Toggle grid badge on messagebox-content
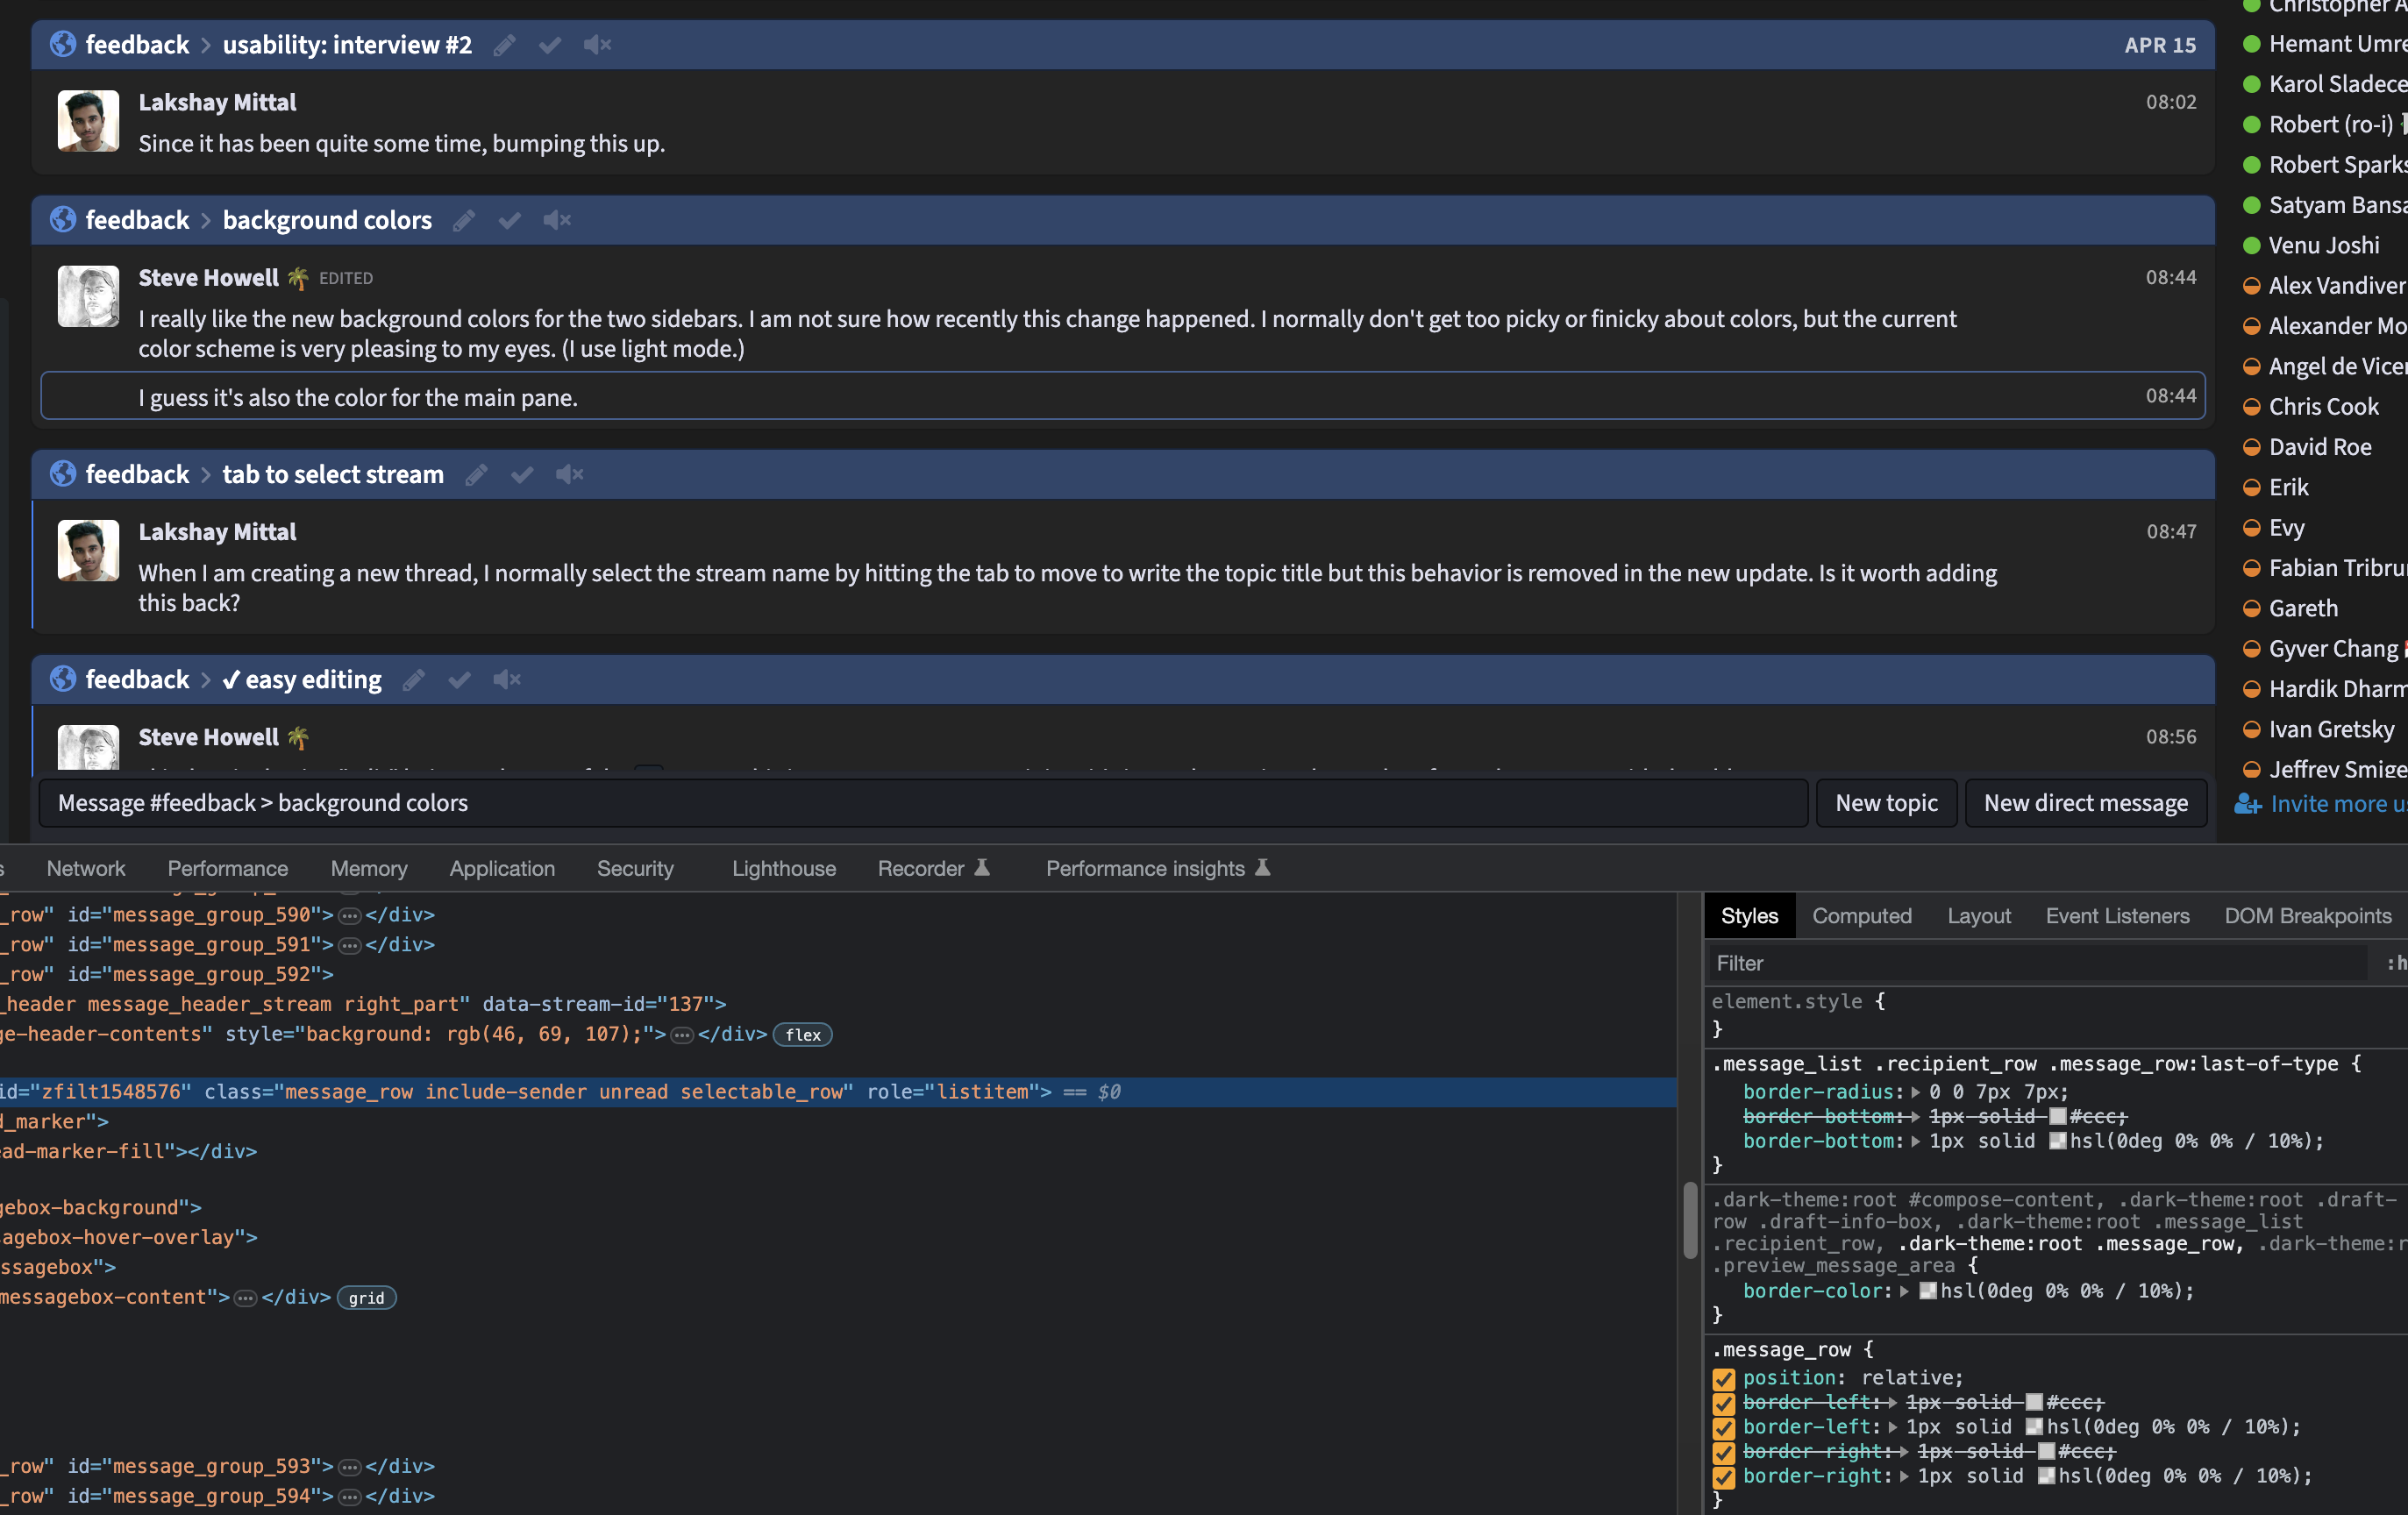 tap(366, 1298)
